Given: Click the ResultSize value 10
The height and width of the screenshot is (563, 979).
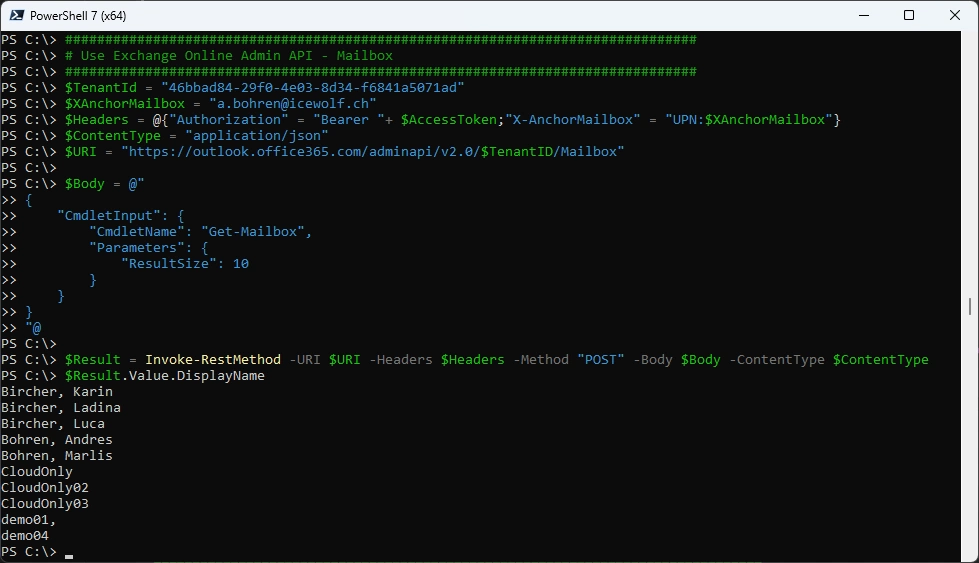Looking at the screenshot, I should click(x=240, y=264).
